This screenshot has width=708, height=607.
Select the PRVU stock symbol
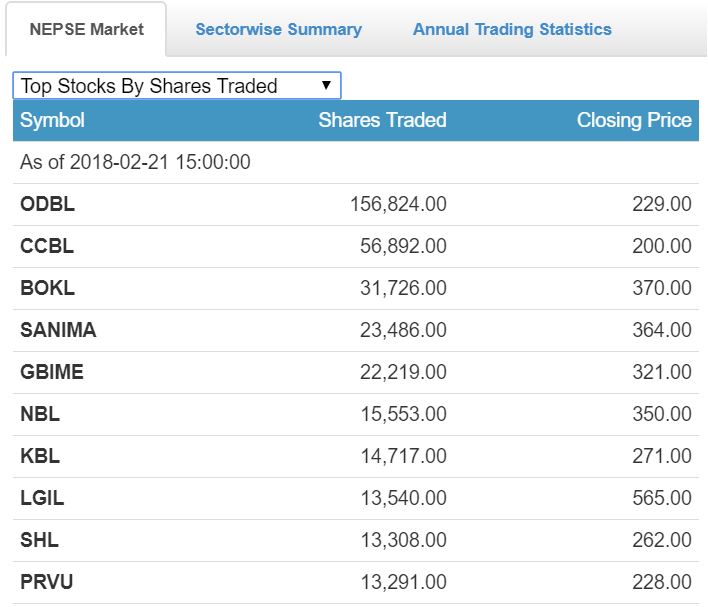coord(47,582)
